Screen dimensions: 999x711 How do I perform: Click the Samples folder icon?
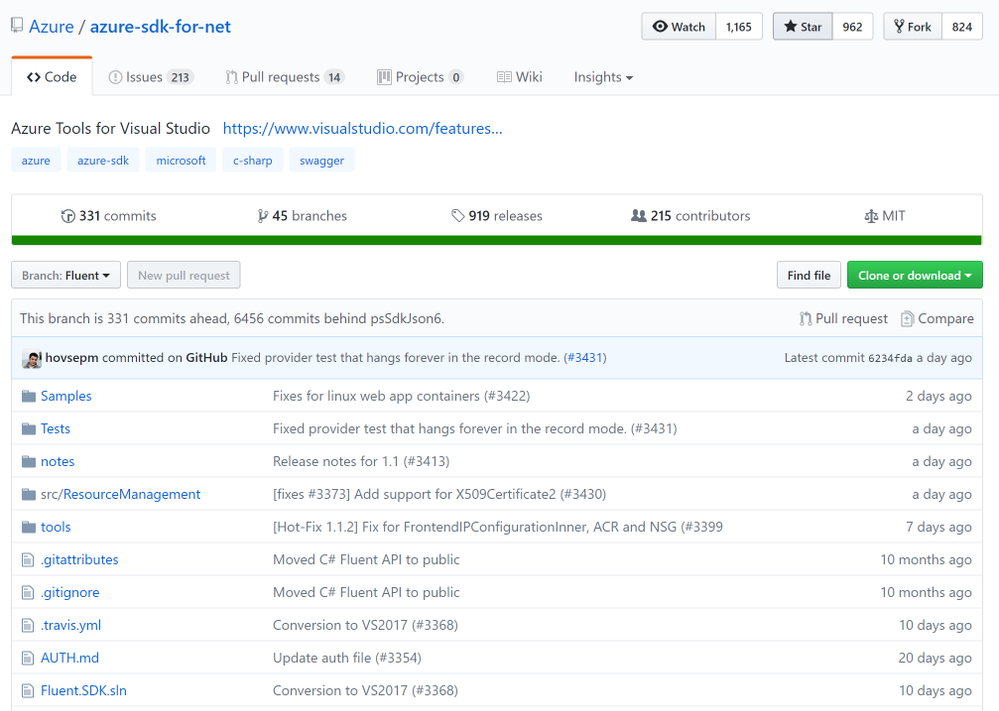[x=28, y=396]
